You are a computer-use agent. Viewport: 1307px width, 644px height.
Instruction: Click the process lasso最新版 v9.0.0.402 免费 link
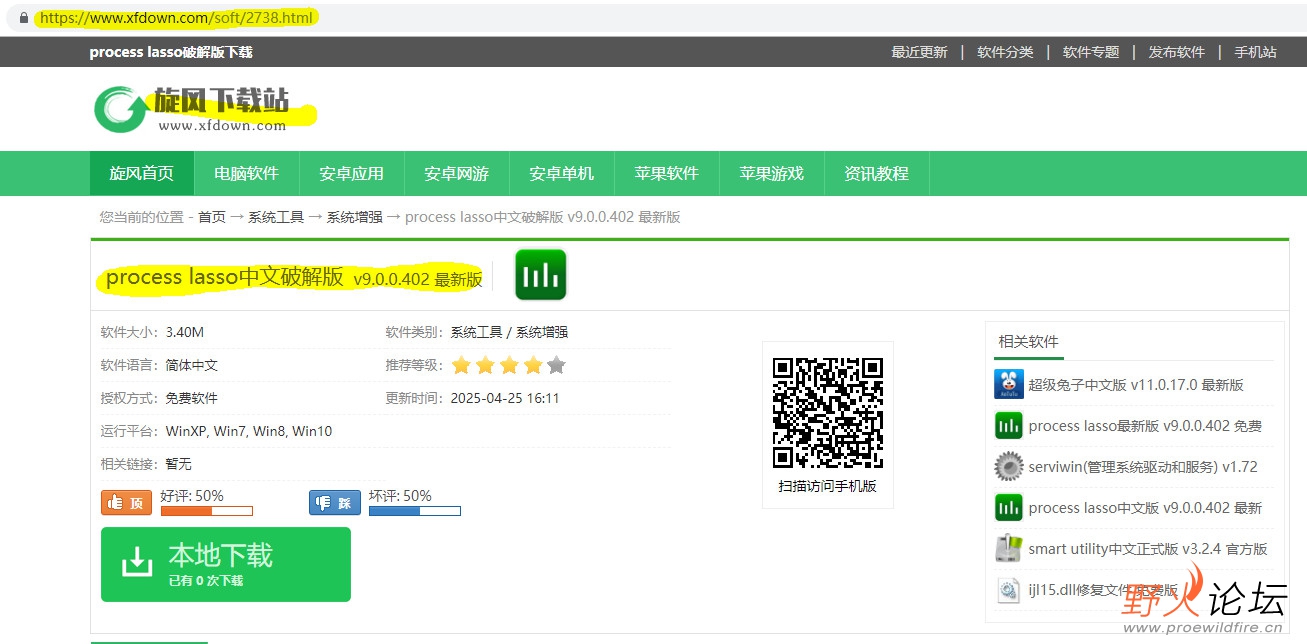1145,426
